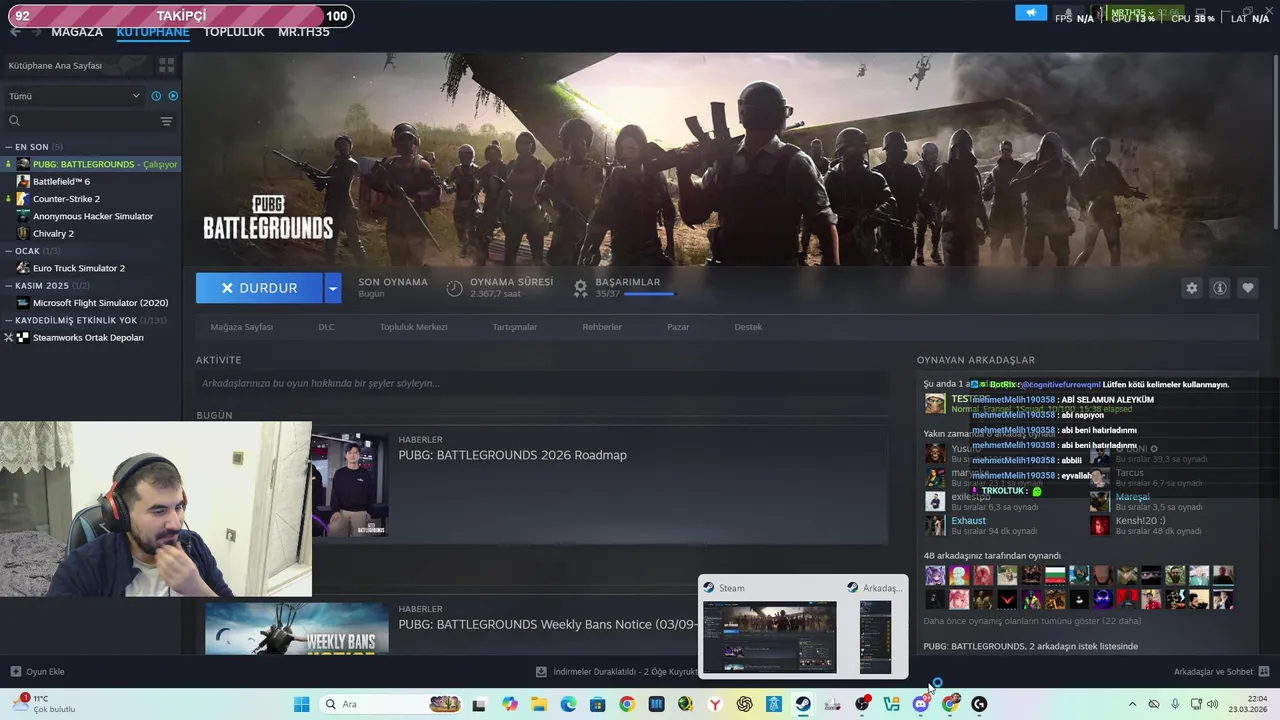1280x720 pixels.
Task: Click the Steam taskbar icon
Action: [803, 704]
